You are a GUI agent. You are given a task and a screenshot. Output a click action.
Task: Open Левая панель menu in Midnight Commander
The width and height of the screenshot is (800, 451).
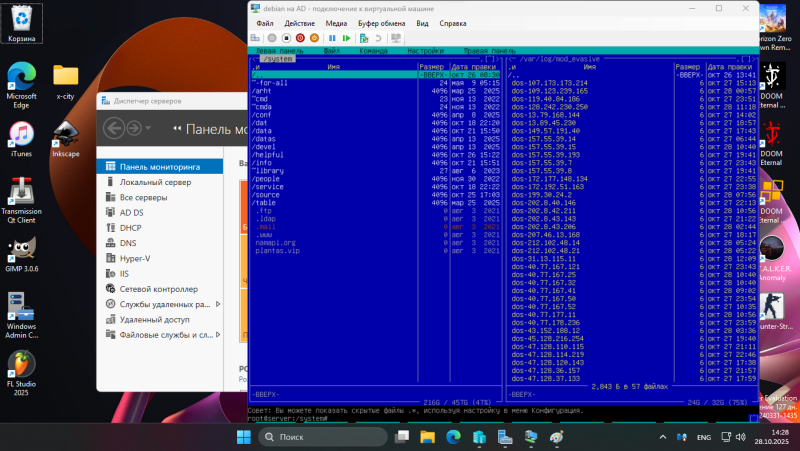[280, 50]
